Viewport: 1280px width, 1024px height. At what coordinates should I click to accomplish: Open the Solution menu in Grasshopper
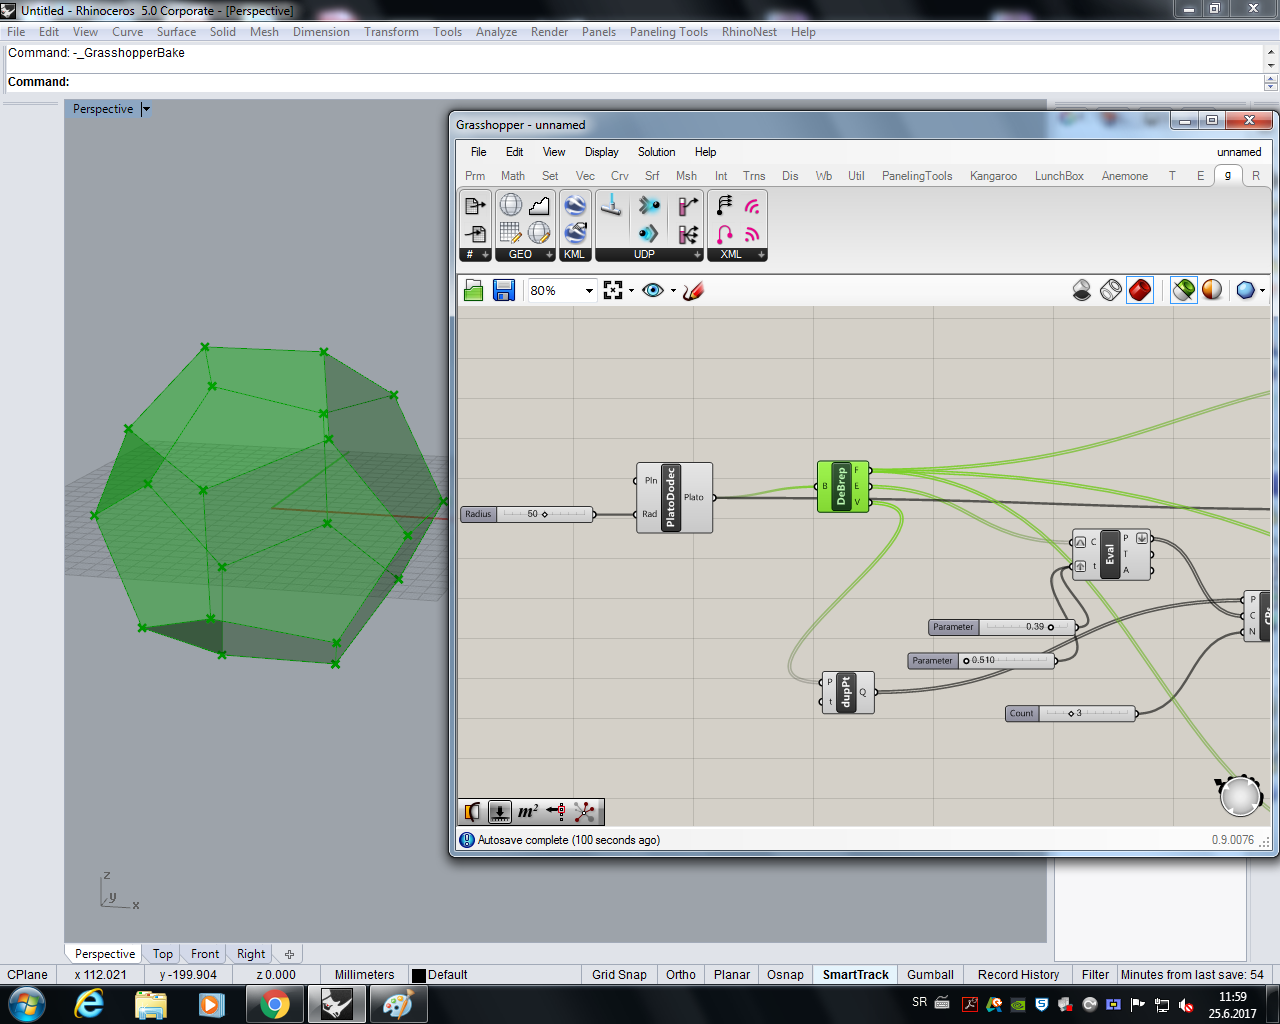657,152
